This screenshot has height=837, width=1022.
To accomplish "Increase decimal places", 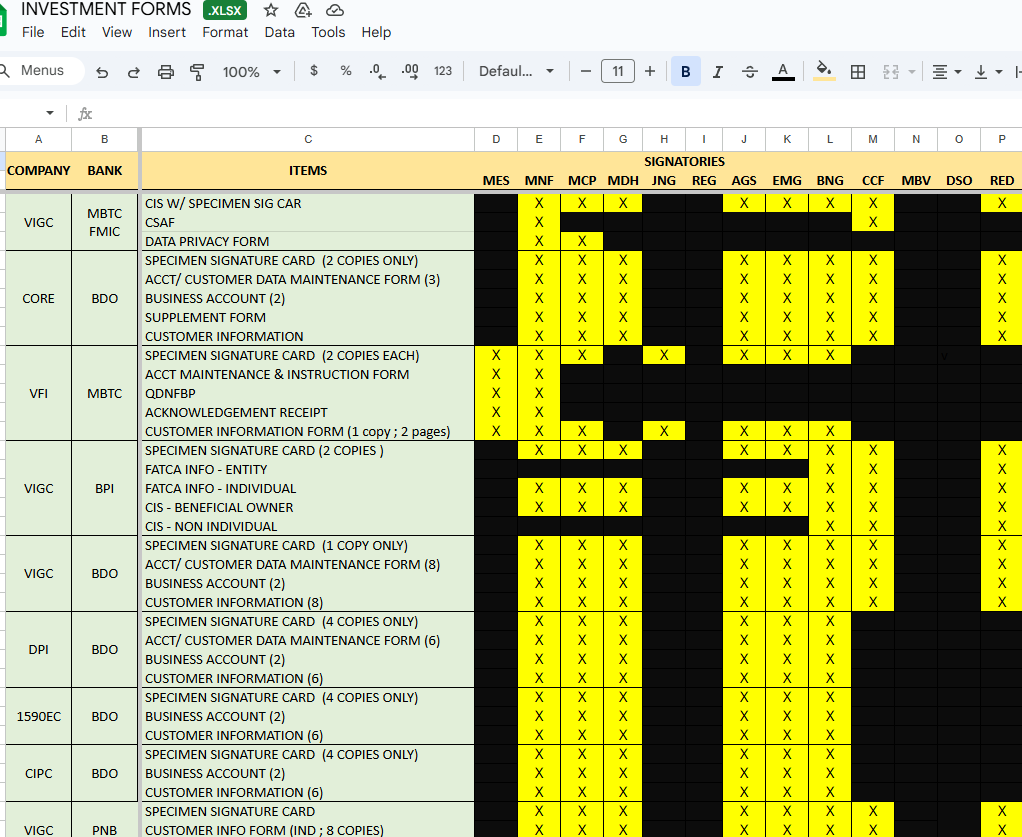I will 410,72.
